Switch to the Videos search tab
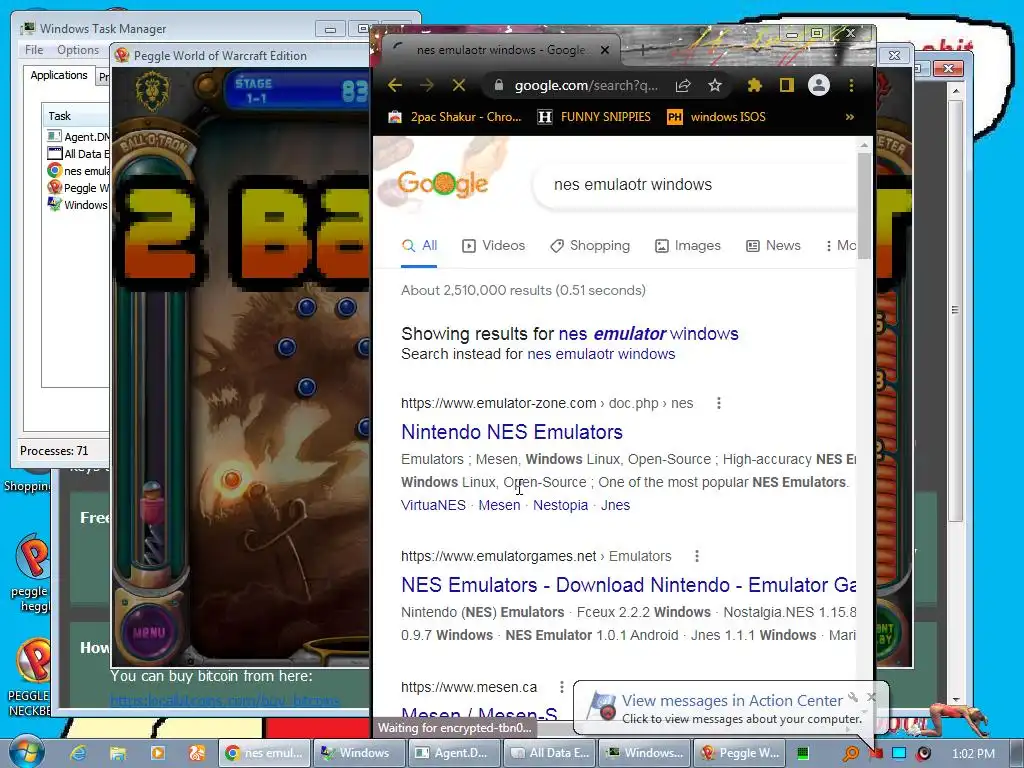 point(493,246)
